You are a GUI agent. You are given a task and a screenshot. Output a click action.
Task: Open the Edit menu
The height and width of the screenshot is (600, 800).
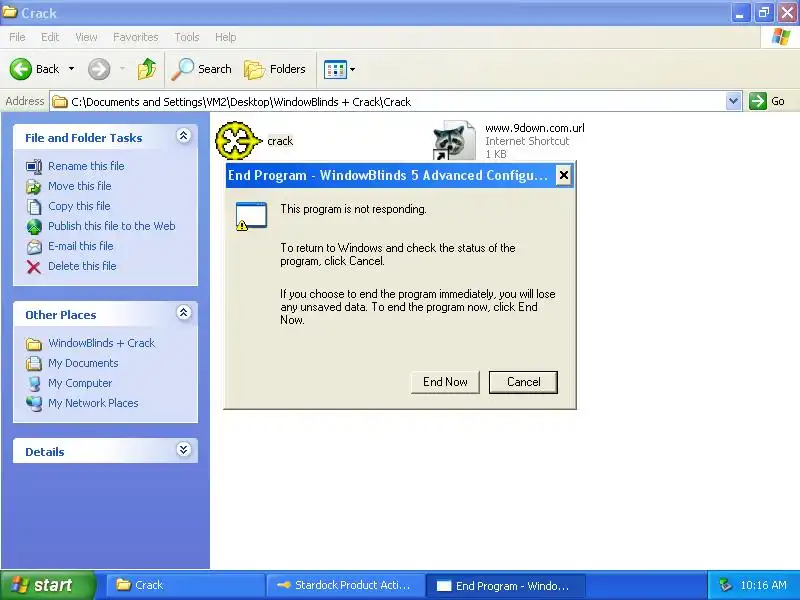[x=49, y=37]
